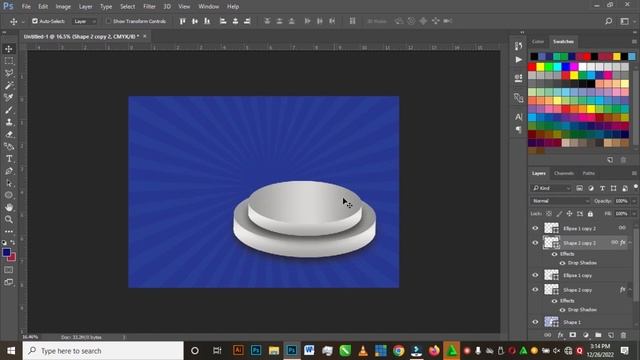Select the Horizontal Type tool
640x360 pixels.
point(9,159)
